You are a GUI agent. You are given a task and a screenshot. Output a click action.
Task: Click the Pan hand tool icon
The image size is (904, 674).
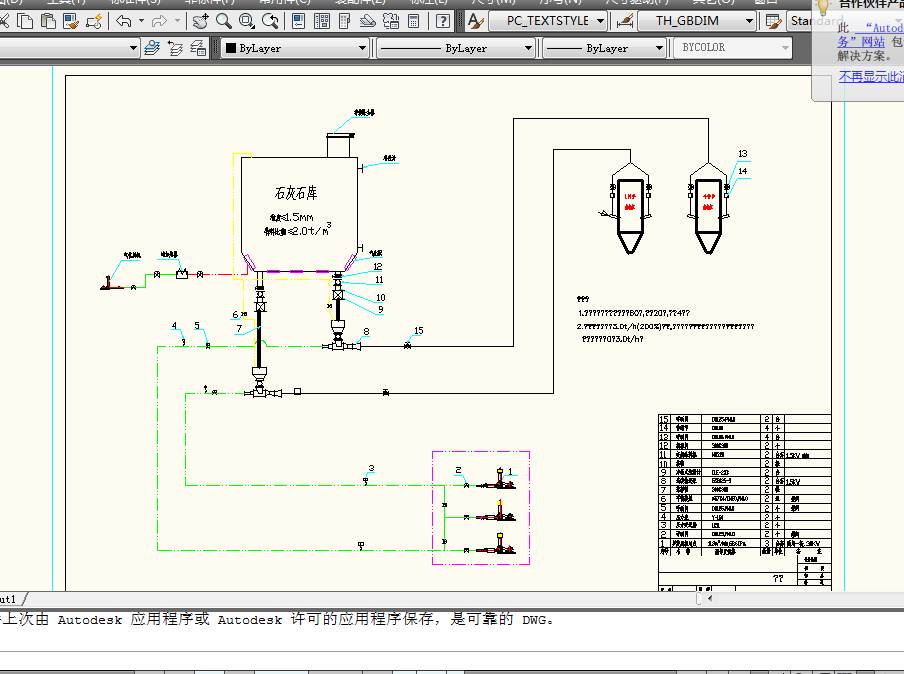pos(201,20)
